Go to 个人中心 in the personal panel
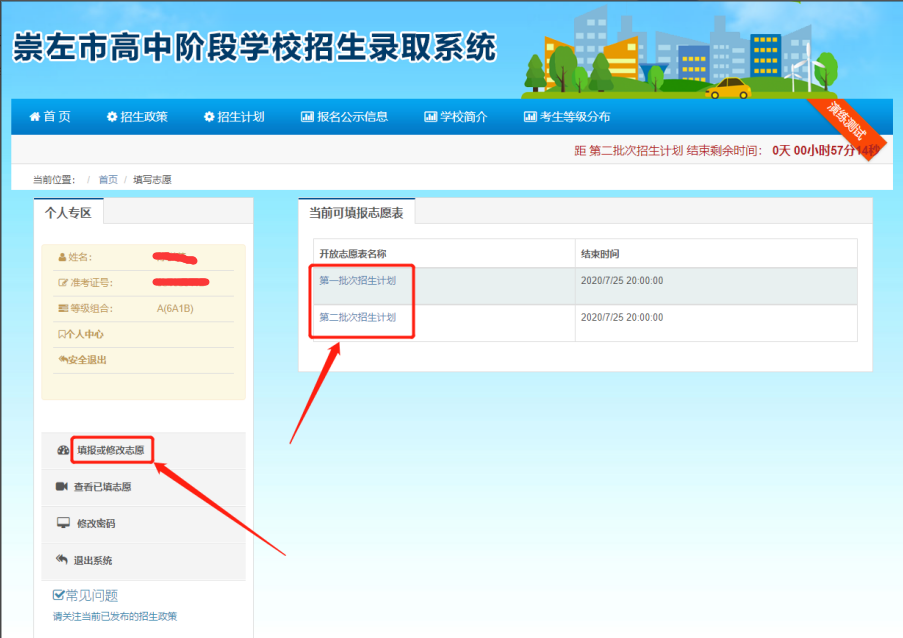 pos(84,334)
